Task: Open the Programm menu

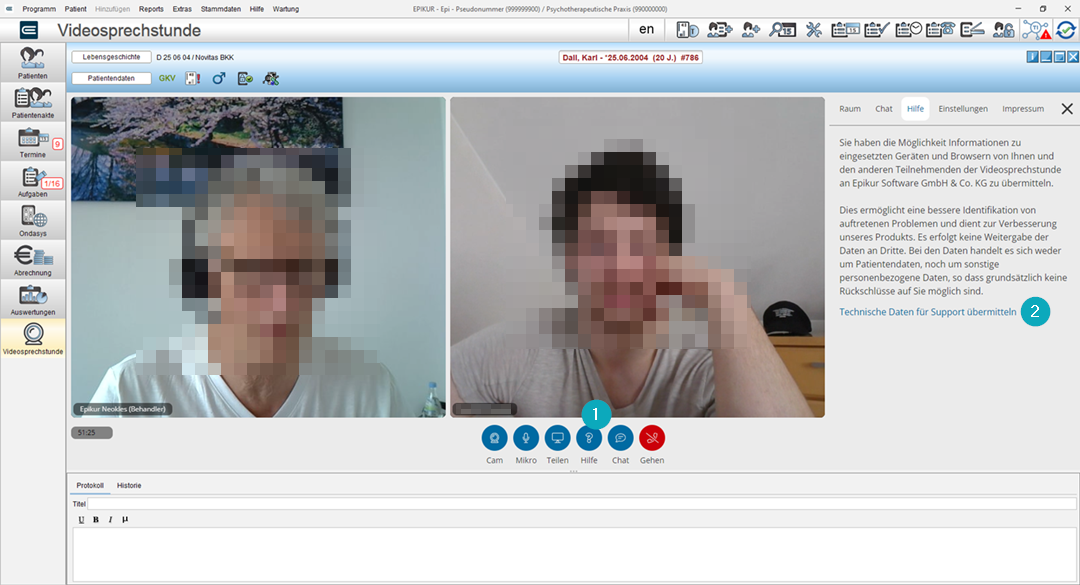Action: point(39,9)
